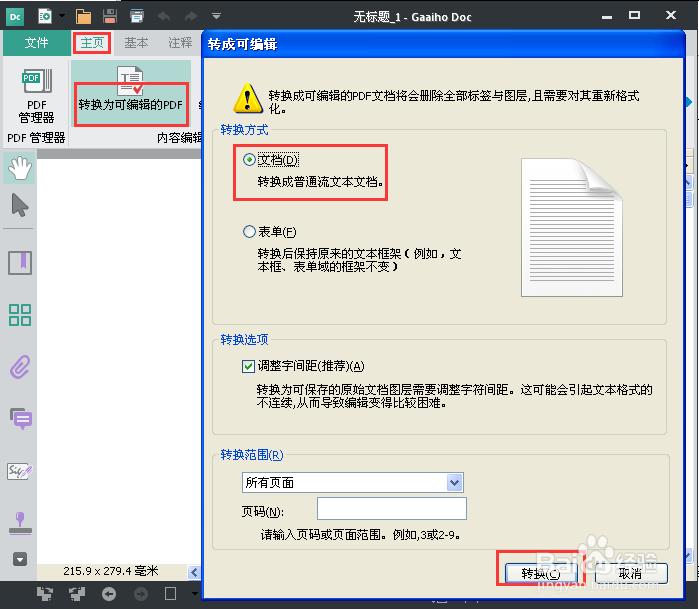The width and height of the screenshot is (699, 609).
Task: Switch to the 主页 ribbon tab
Action: point(92,43)
